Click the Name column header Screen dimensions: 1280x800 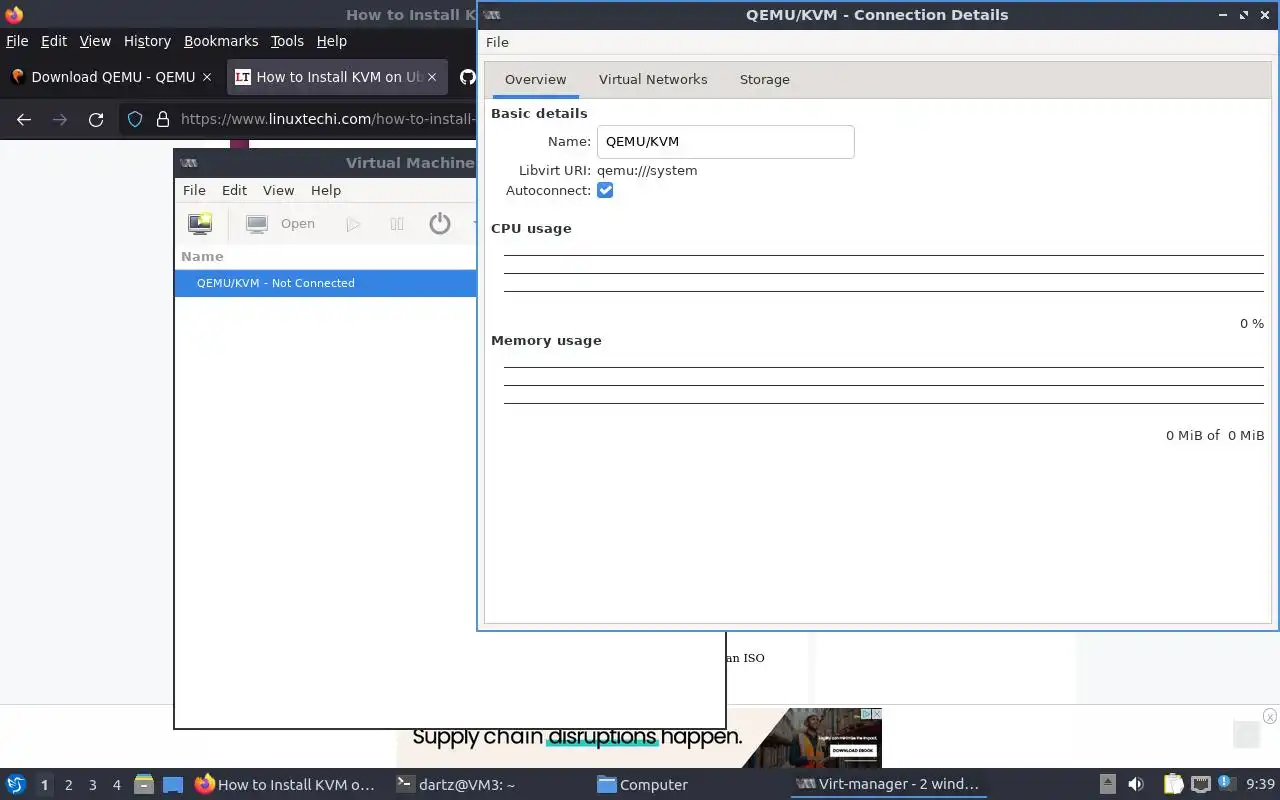[202, 256]
